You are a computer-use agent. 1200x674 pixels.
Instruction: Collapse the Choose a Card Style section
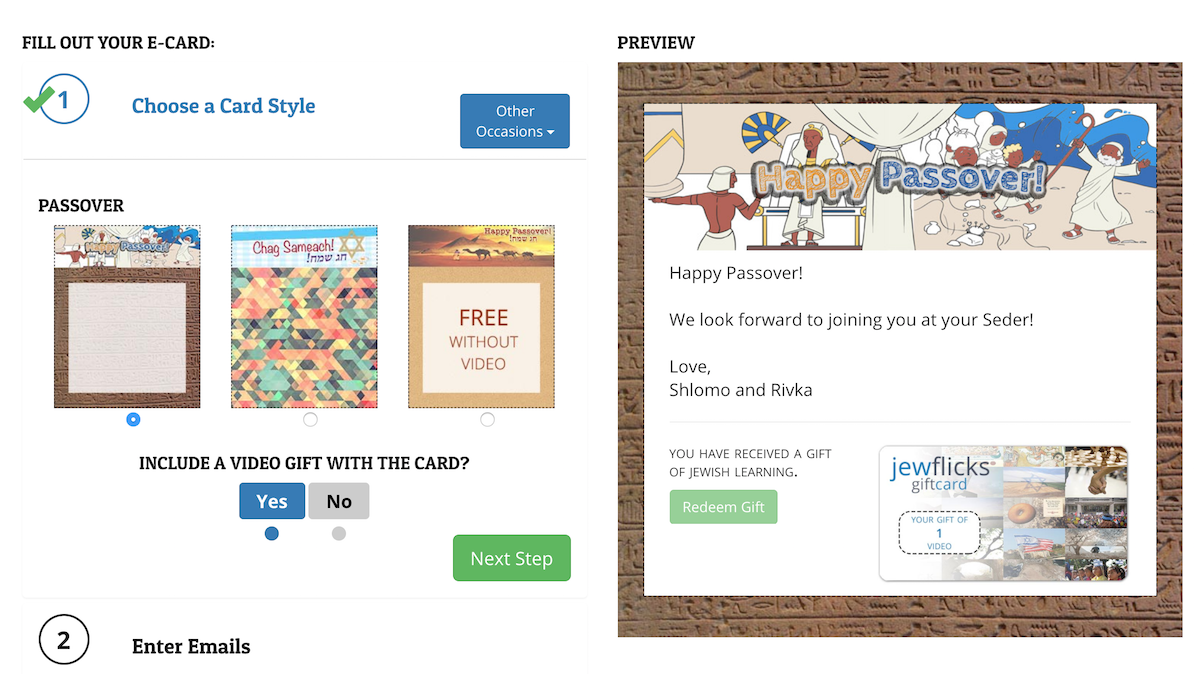[x=223, y=106]
